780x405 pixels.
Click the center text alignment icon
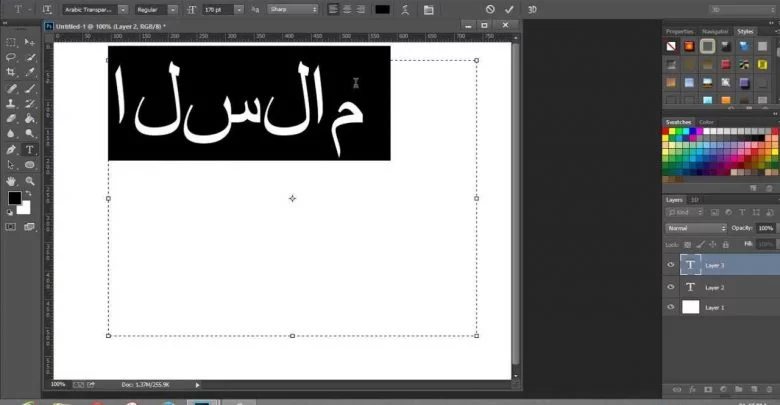pyautogui.click(x=348, y=9)
